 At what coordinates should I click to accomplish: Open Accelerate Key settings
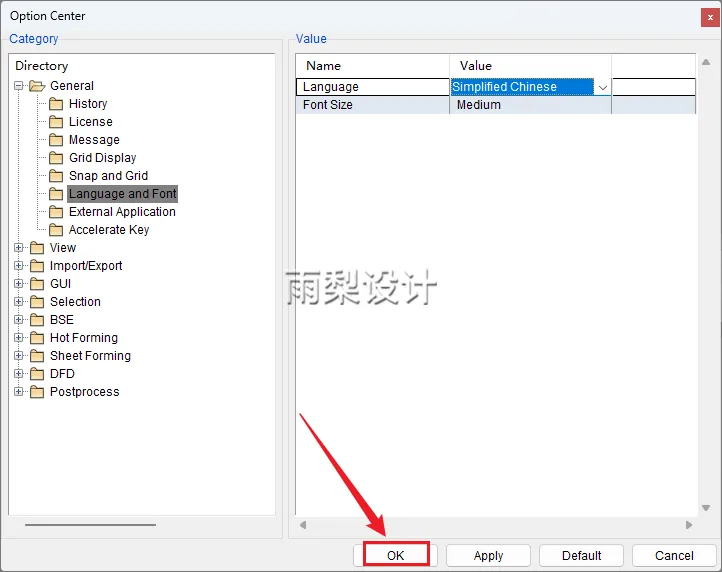pos(109,229)
